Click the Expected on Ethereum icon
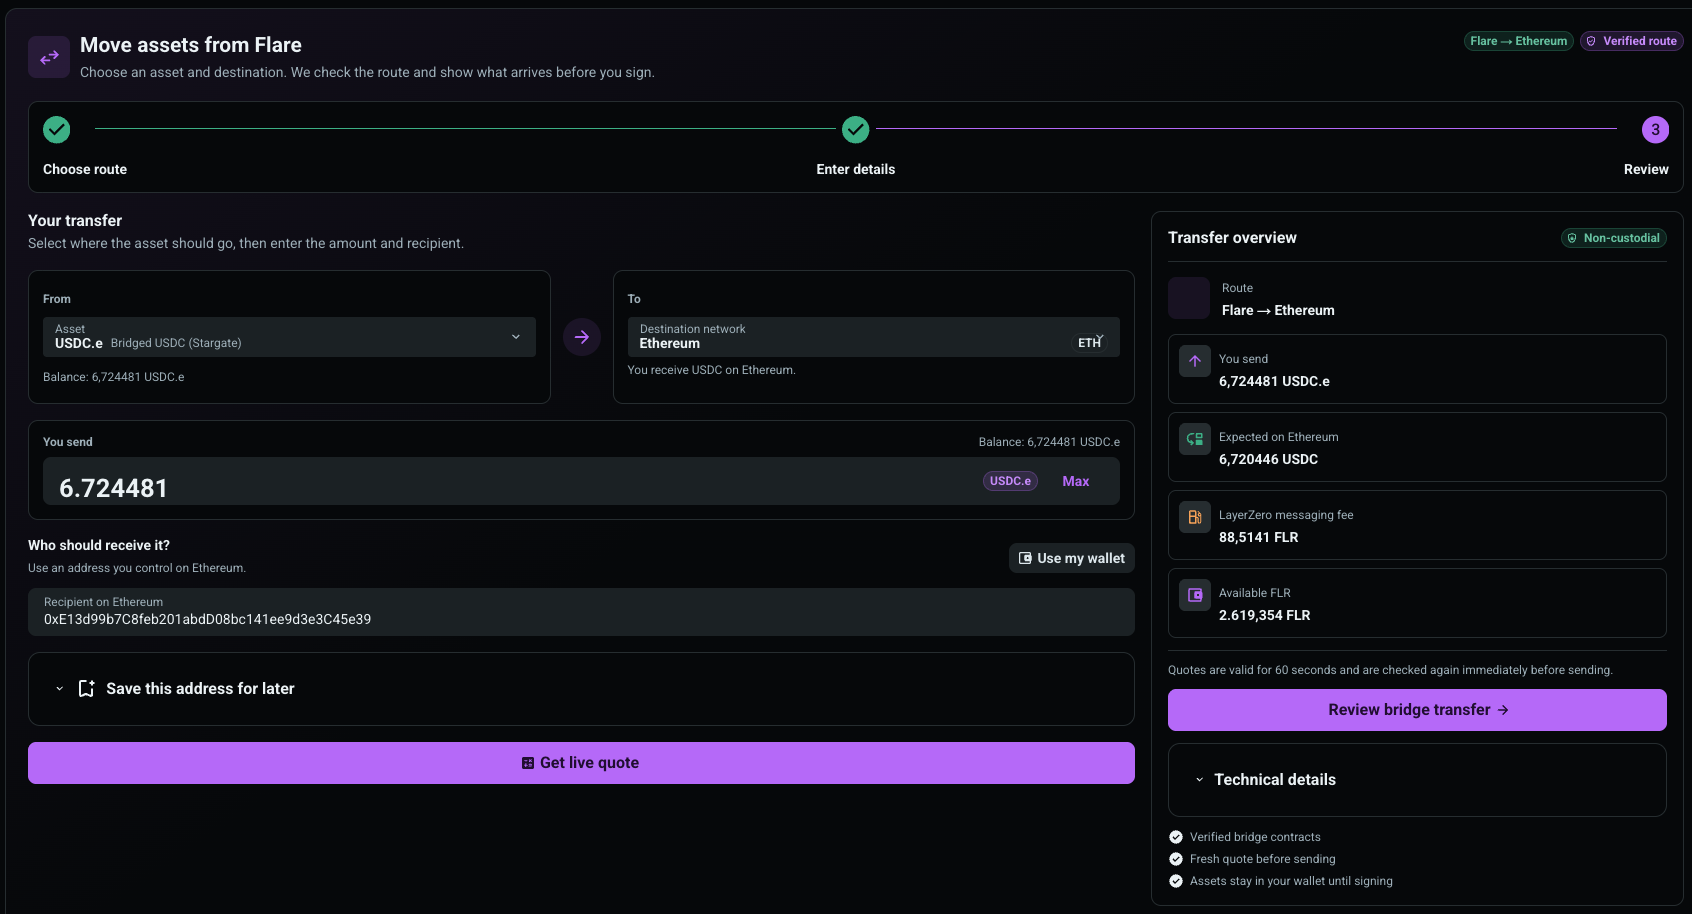The width and height of the screenshot is (1692, 914). [x=1195, y=439]
